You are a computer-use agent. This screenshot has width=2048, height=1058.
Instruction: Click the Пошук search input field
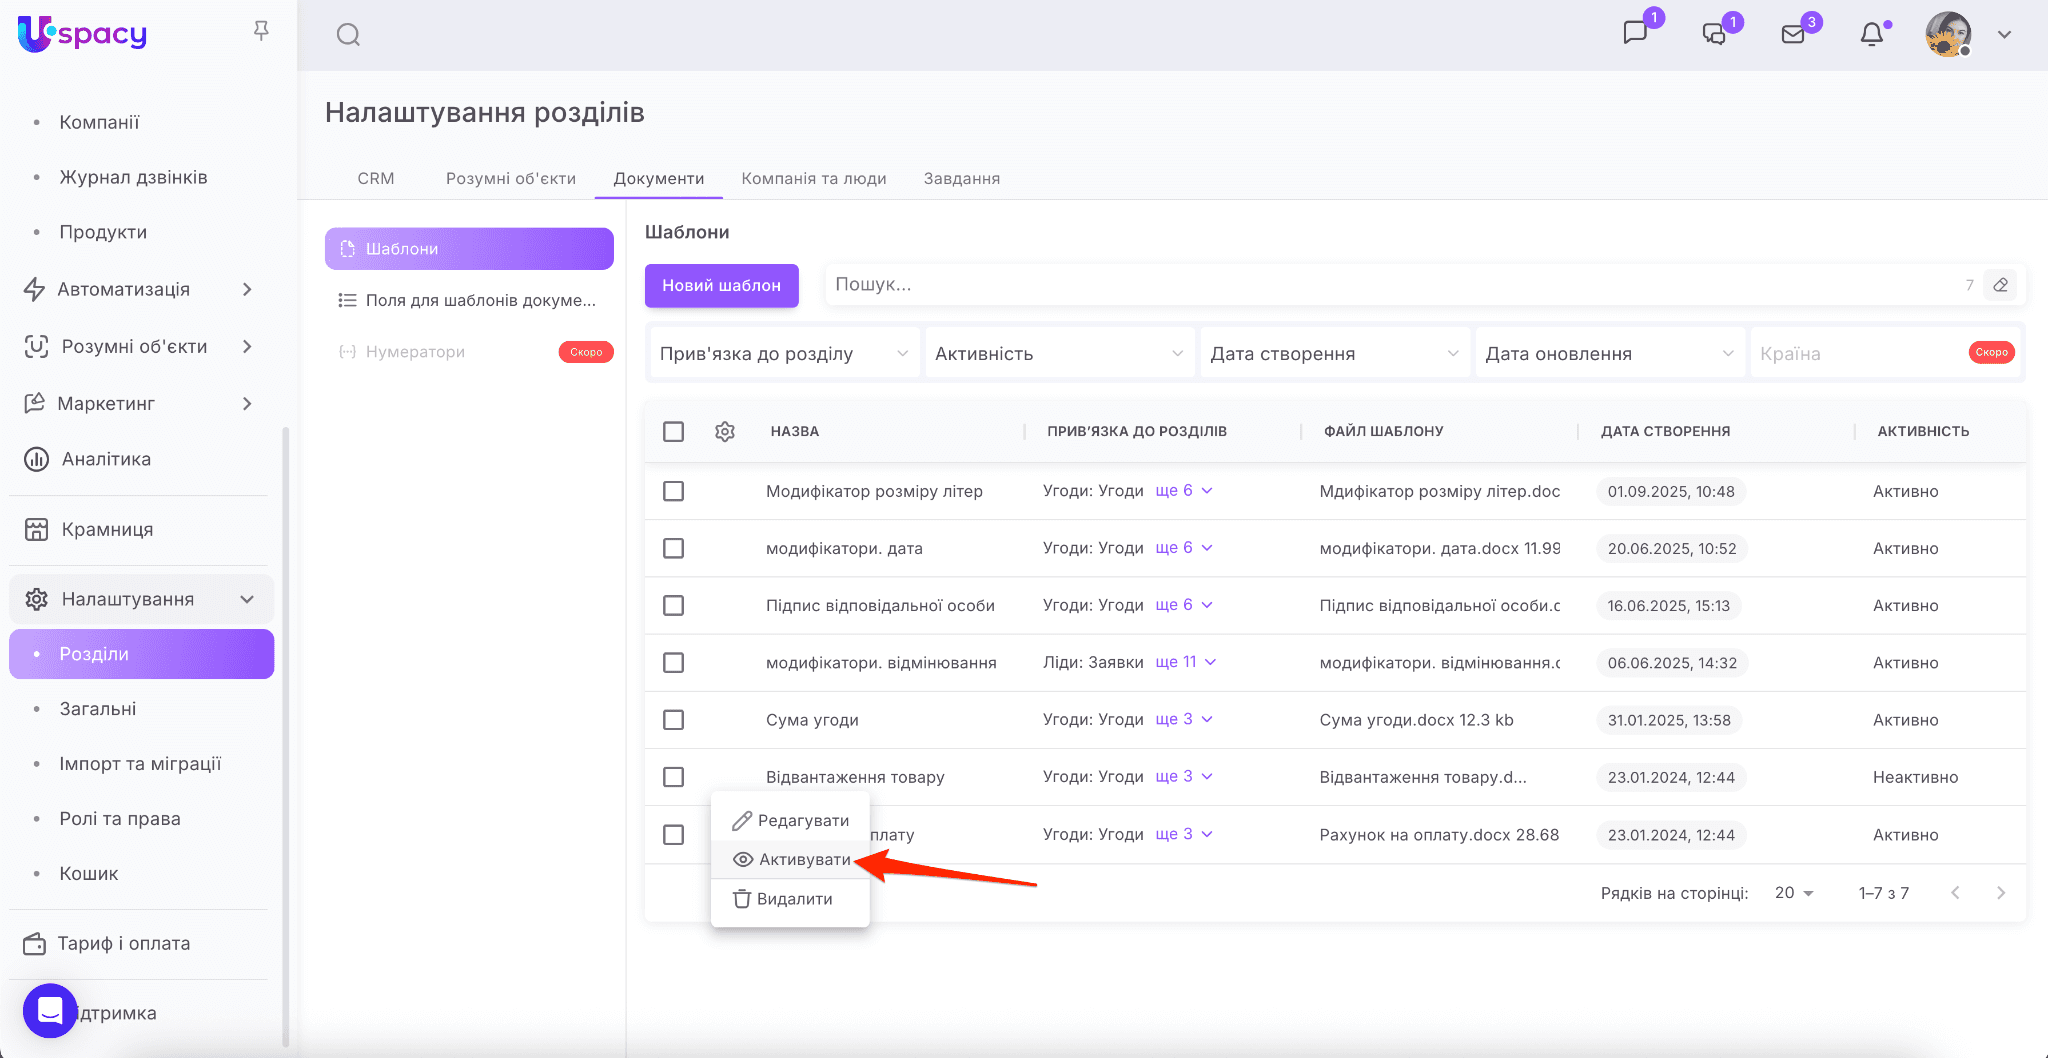(x=1390, y=285)
